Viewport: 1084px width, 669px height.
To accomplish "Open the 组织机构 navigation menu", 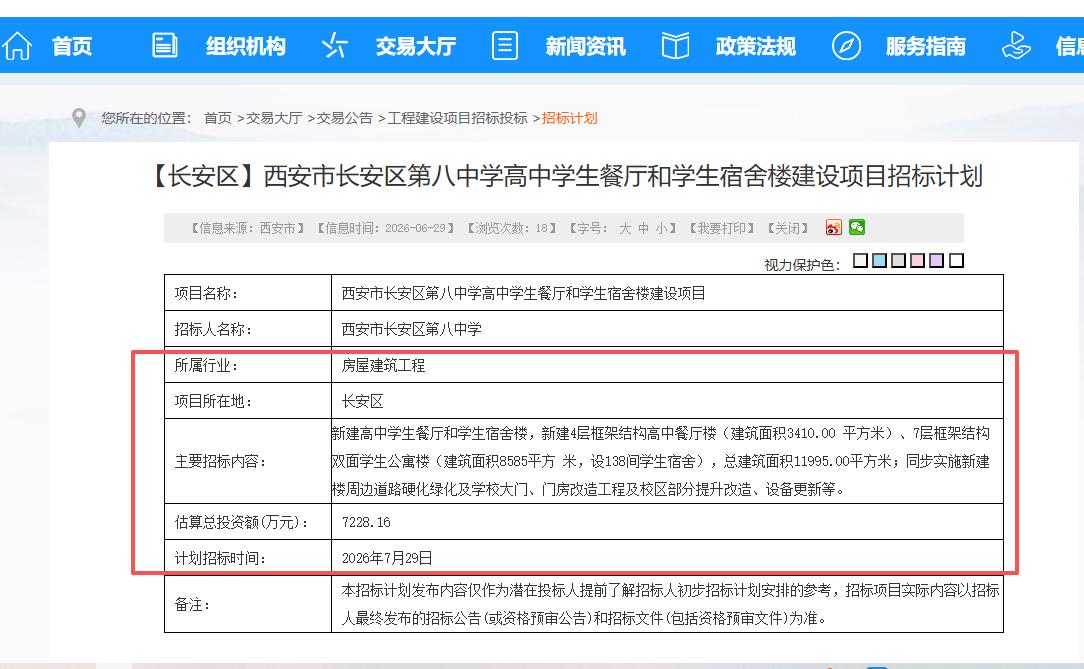I will [245, 46].
